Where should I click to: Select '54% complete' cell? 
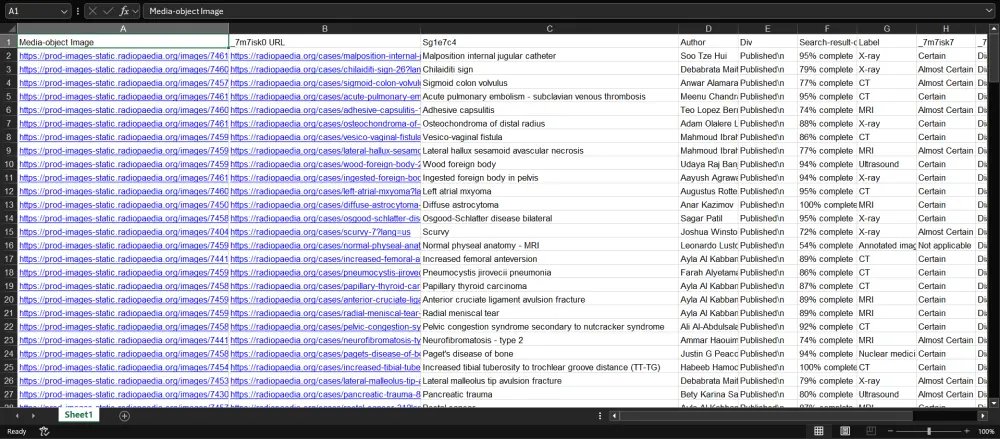click(827, 246)
